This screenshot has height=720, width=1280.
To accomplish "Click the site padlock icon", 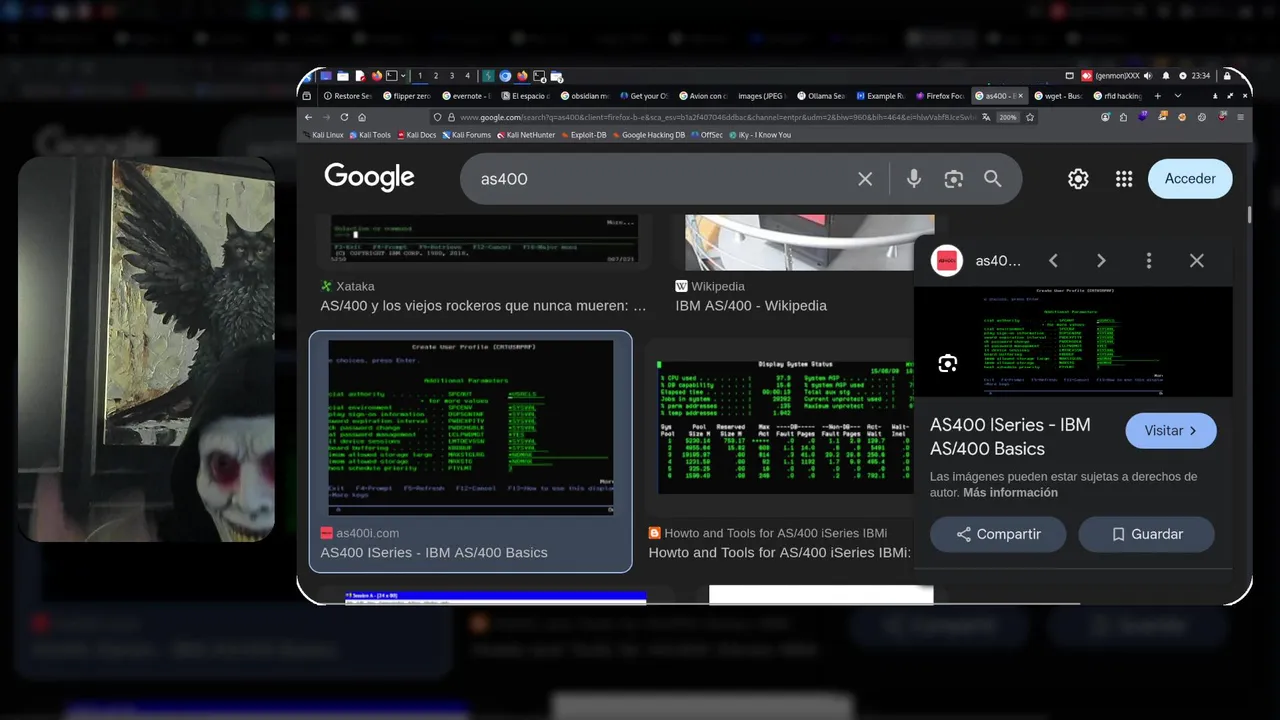I will click(451, 117).
